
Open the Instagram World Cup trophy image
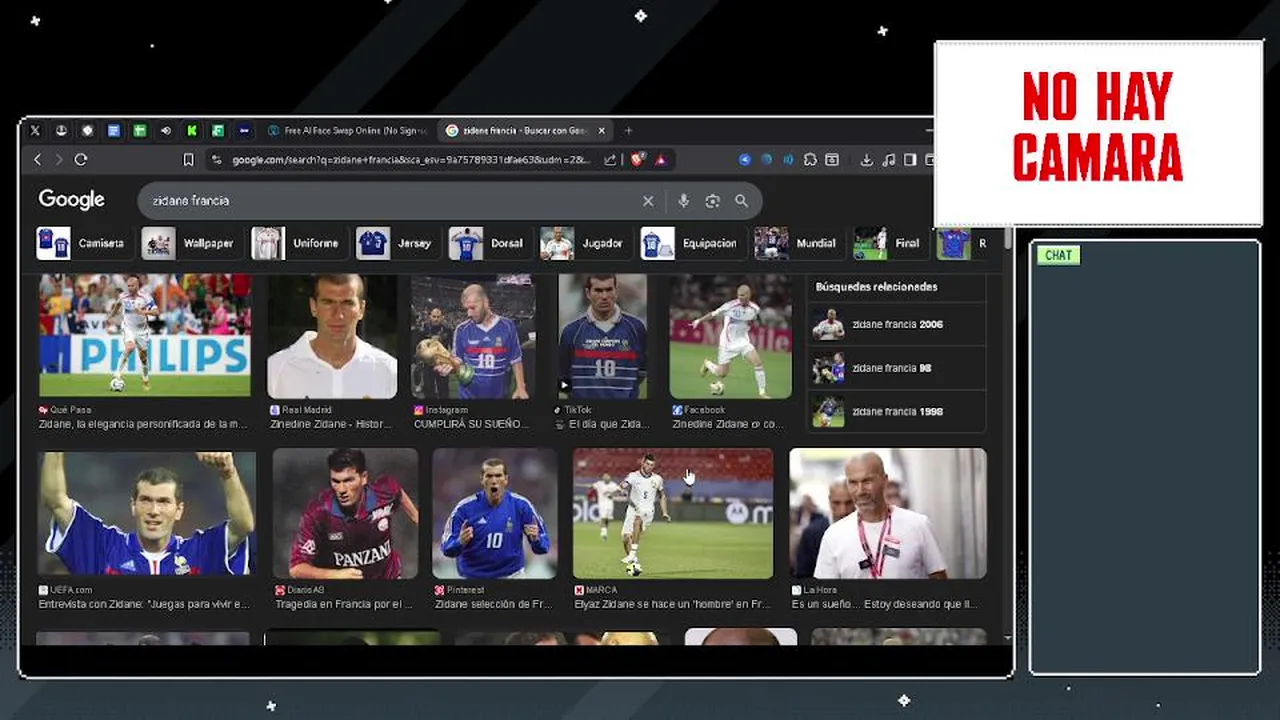(x=473, y=336)
